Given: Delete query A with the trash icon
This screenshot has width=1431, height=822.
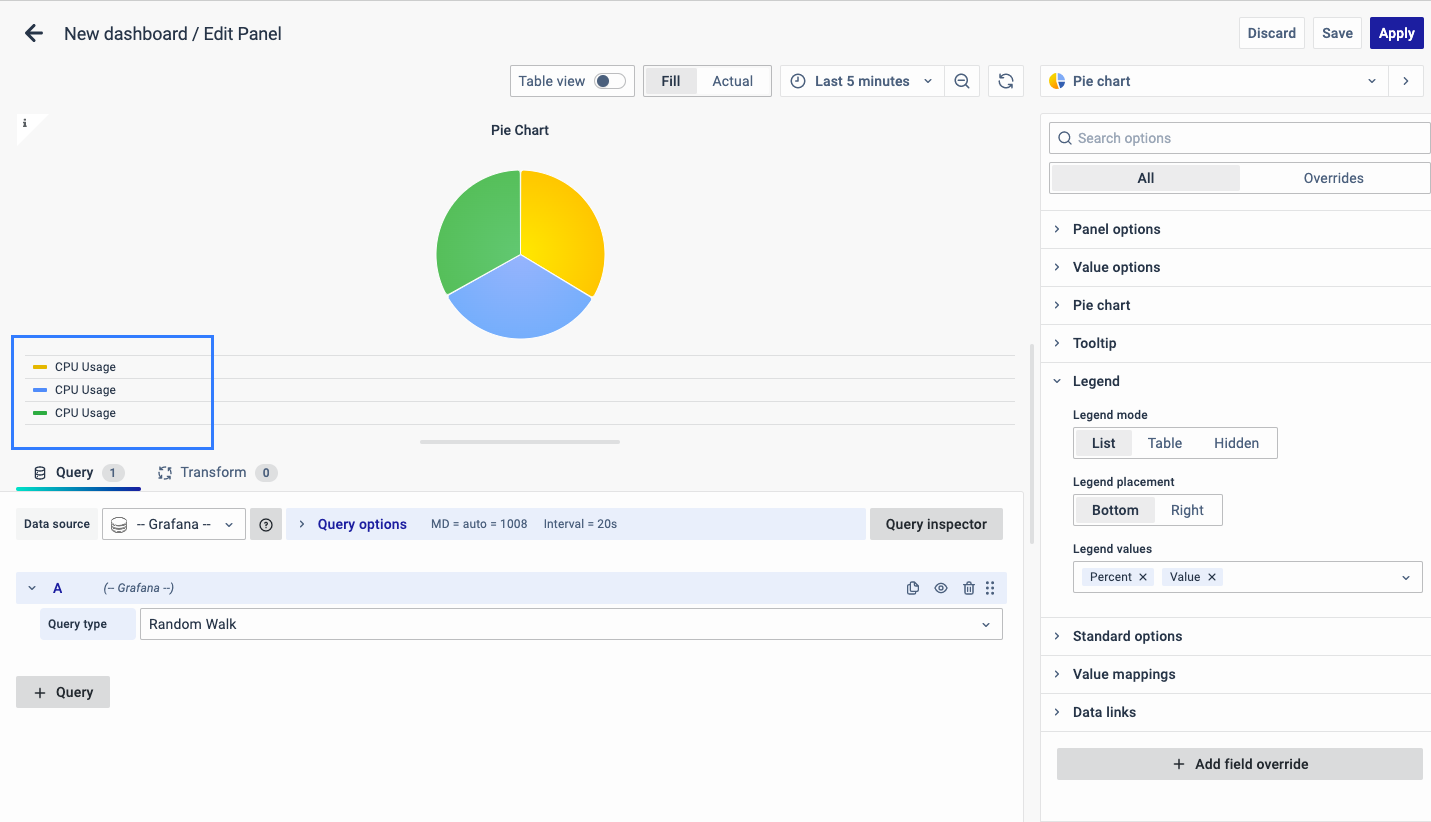Looking at the screenshot, I should coord(968,588).
